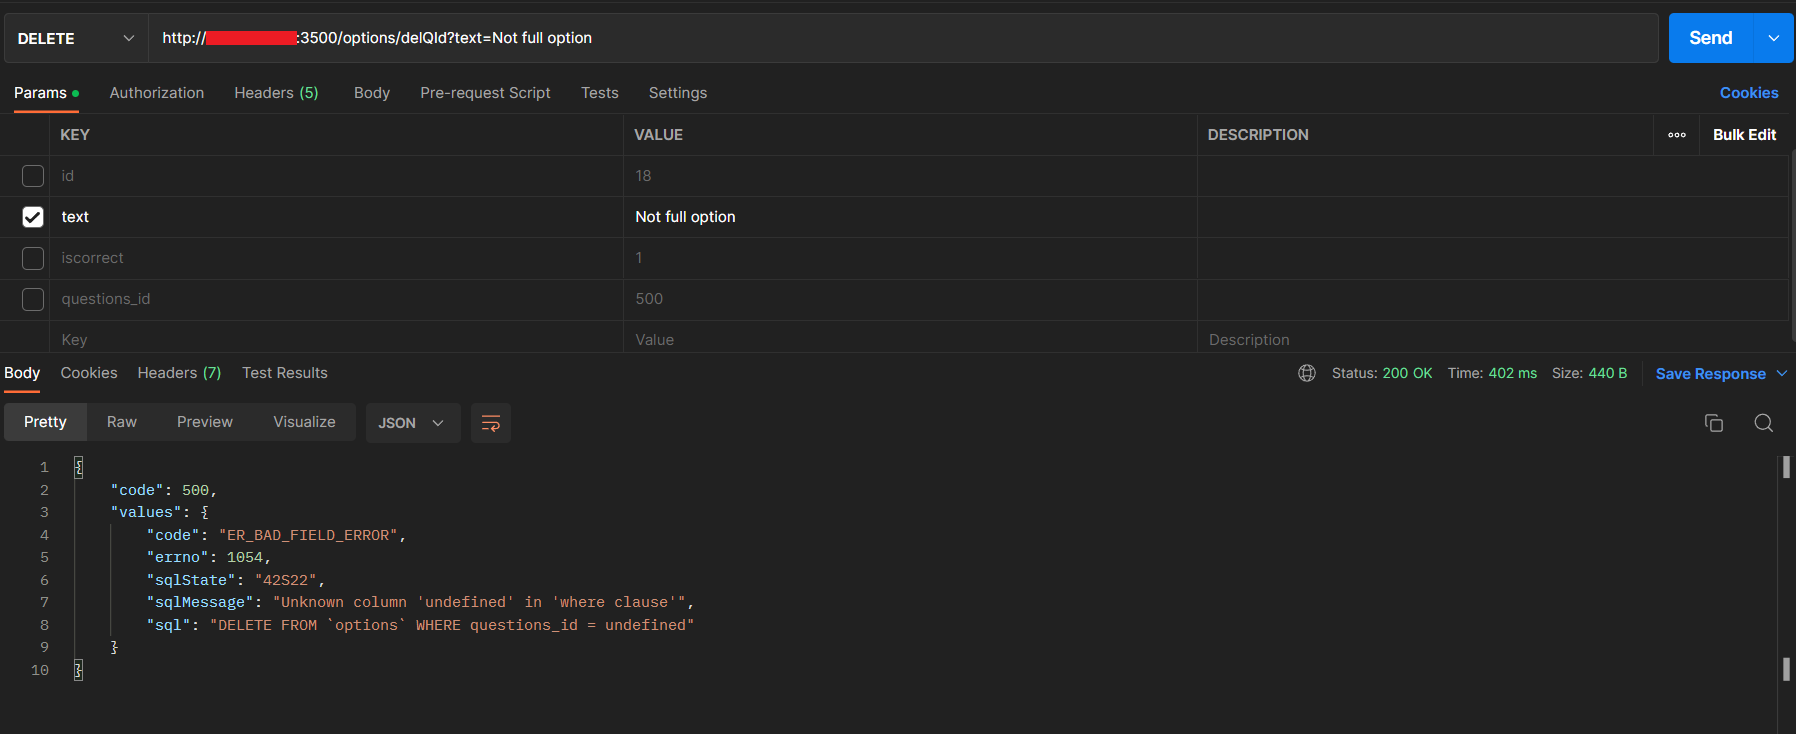Copy the response with the copy icon
Viewport: 1796px width, 734px height.
coord(1714,423)
